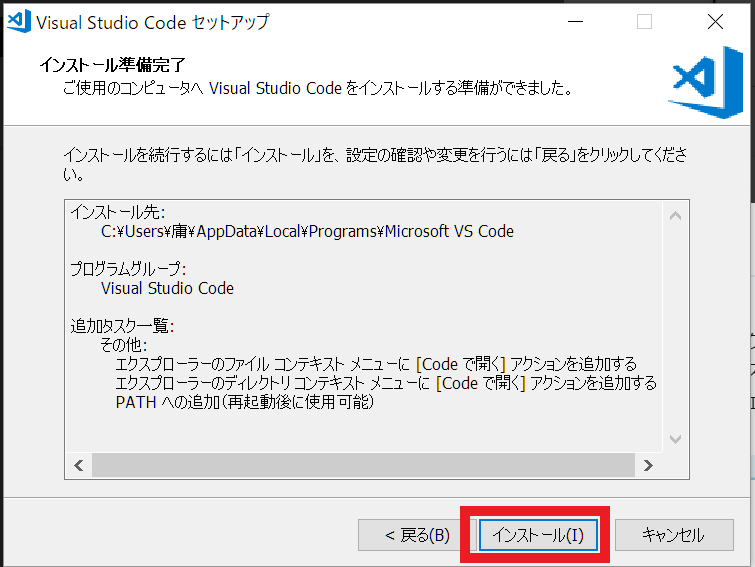This screenshot has width=755, height=567.
Task: Click the その他: line
Action: [x=123, y=345]
